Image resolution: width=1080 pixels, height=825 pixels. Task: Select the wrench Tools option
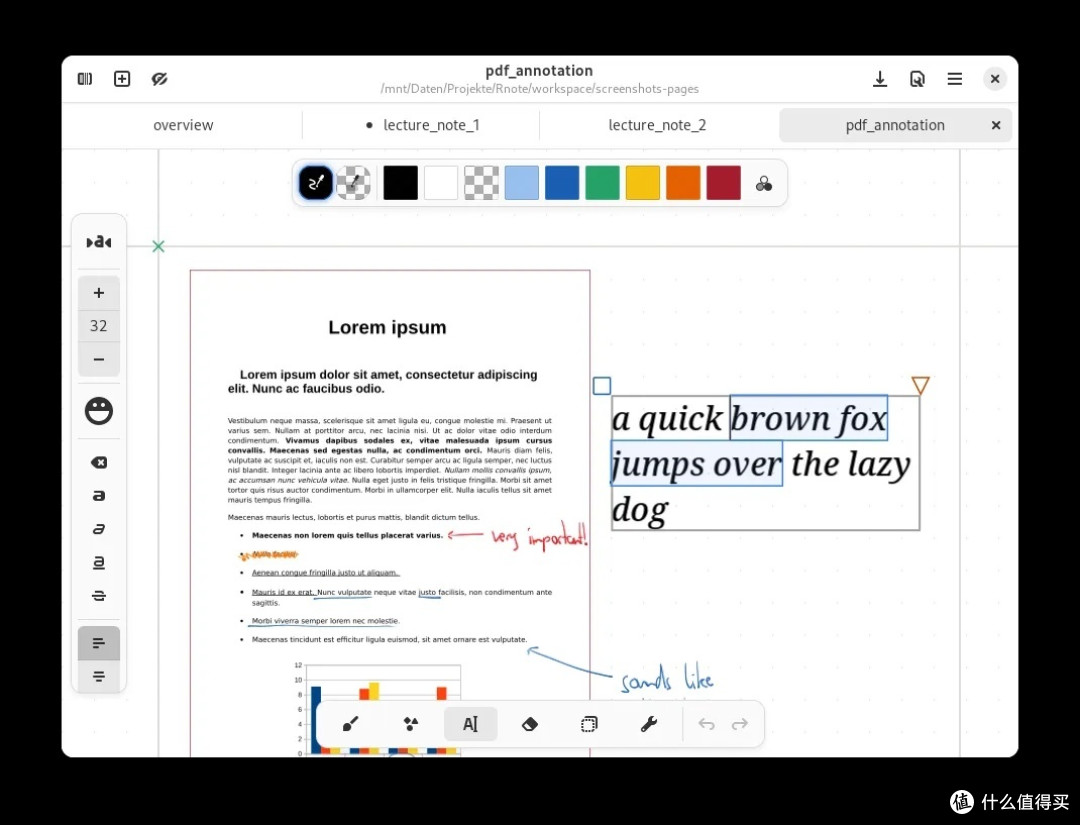(x=649, y=724)
